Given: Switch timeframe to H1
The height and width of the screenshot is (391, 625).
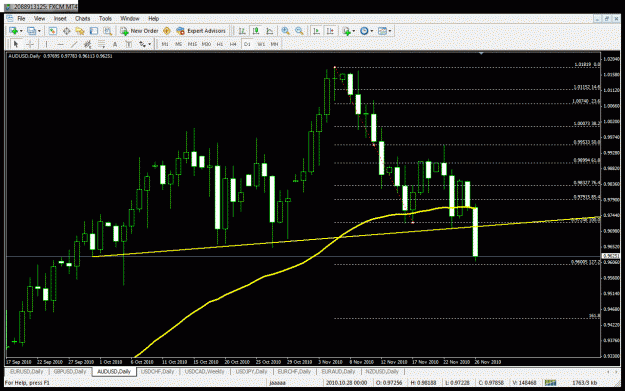Looking at the screenshot, I should [x=220, y=44].
